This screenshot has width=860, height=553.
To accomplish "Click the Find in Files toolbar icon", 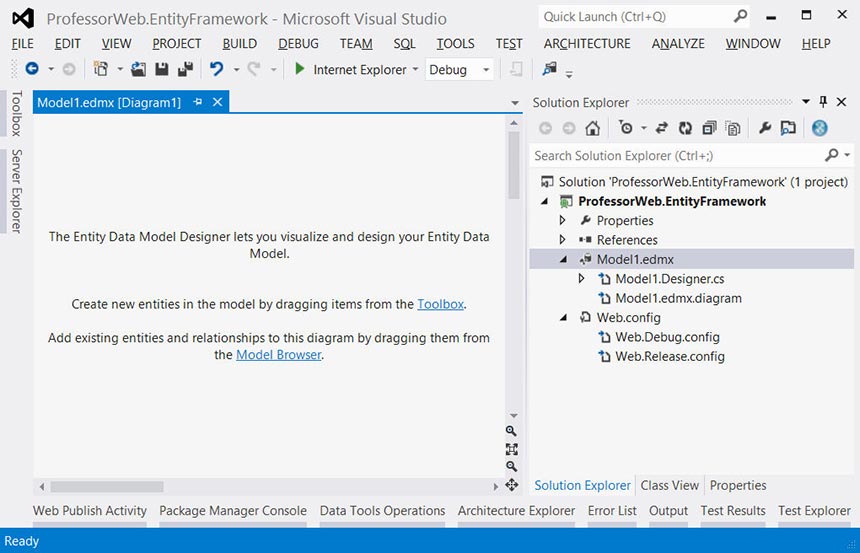I will pyautogui.click(x=550, y=69).
